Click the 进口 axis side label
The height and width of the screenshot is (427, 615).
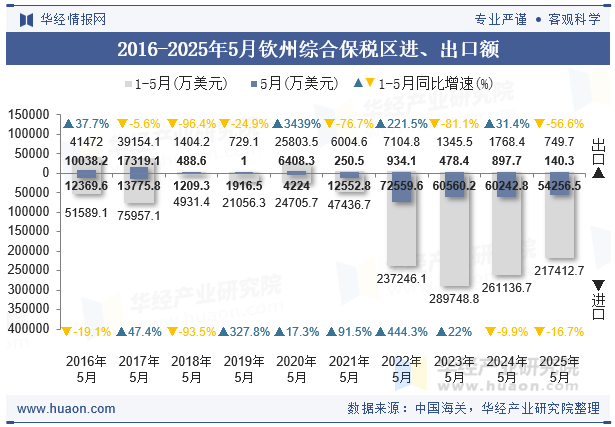(x=599, y=307)
